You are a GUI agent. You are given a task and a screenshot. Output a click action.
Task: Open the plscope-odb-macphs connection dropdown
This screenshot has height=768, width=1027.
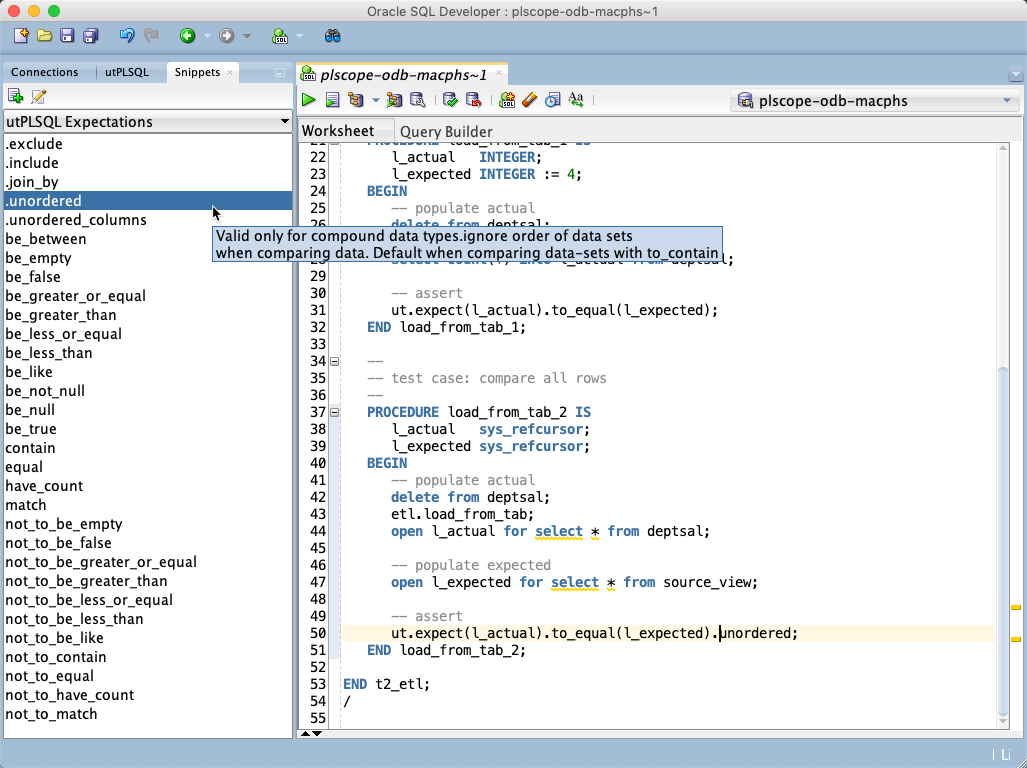(x=1005, y=99)
